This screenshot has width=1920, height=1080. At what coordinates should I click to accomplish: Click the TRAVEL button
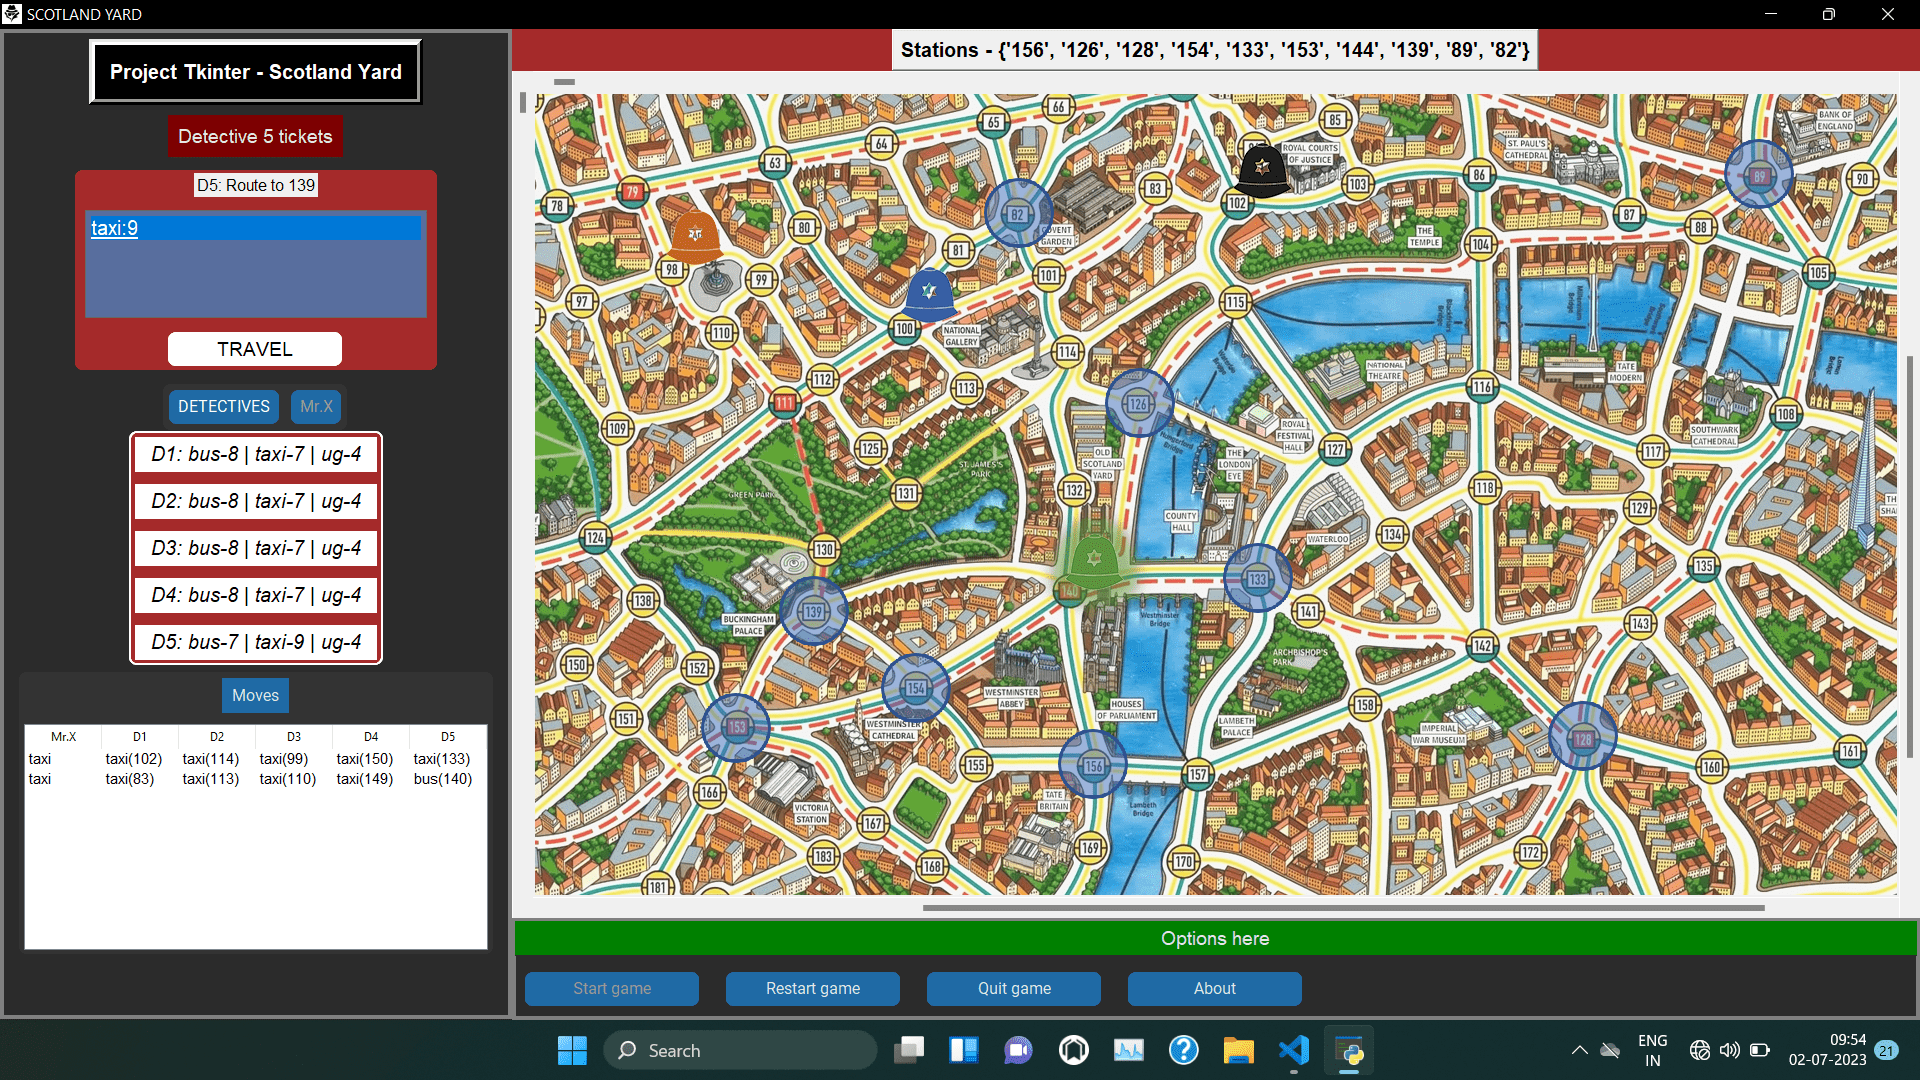coord(255,349)
